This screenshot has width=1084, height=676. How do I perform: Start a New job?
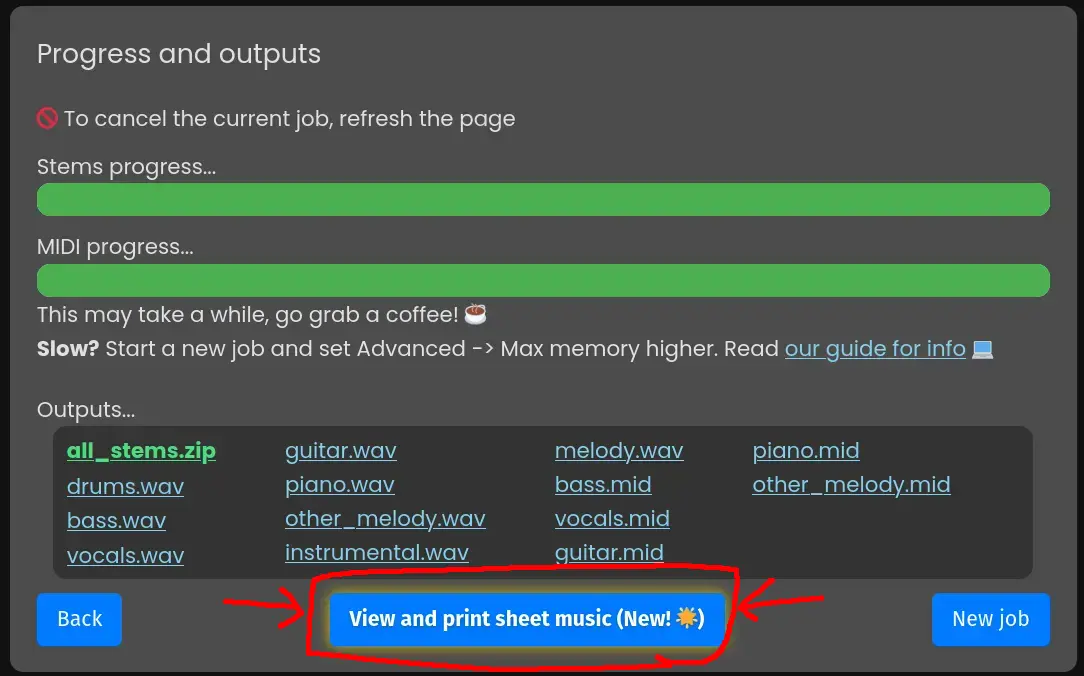tap(990, 619)
